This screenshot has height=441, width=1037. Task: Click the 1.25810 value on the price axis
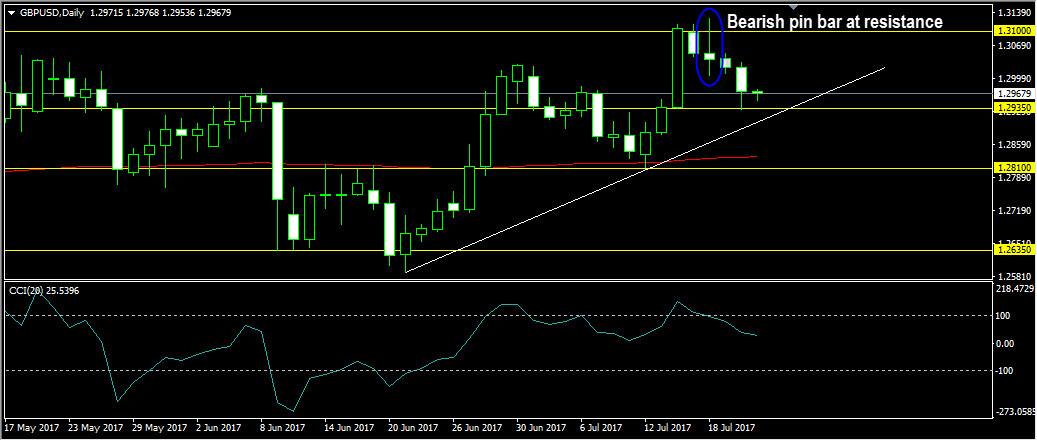[x=1015, y=276]
